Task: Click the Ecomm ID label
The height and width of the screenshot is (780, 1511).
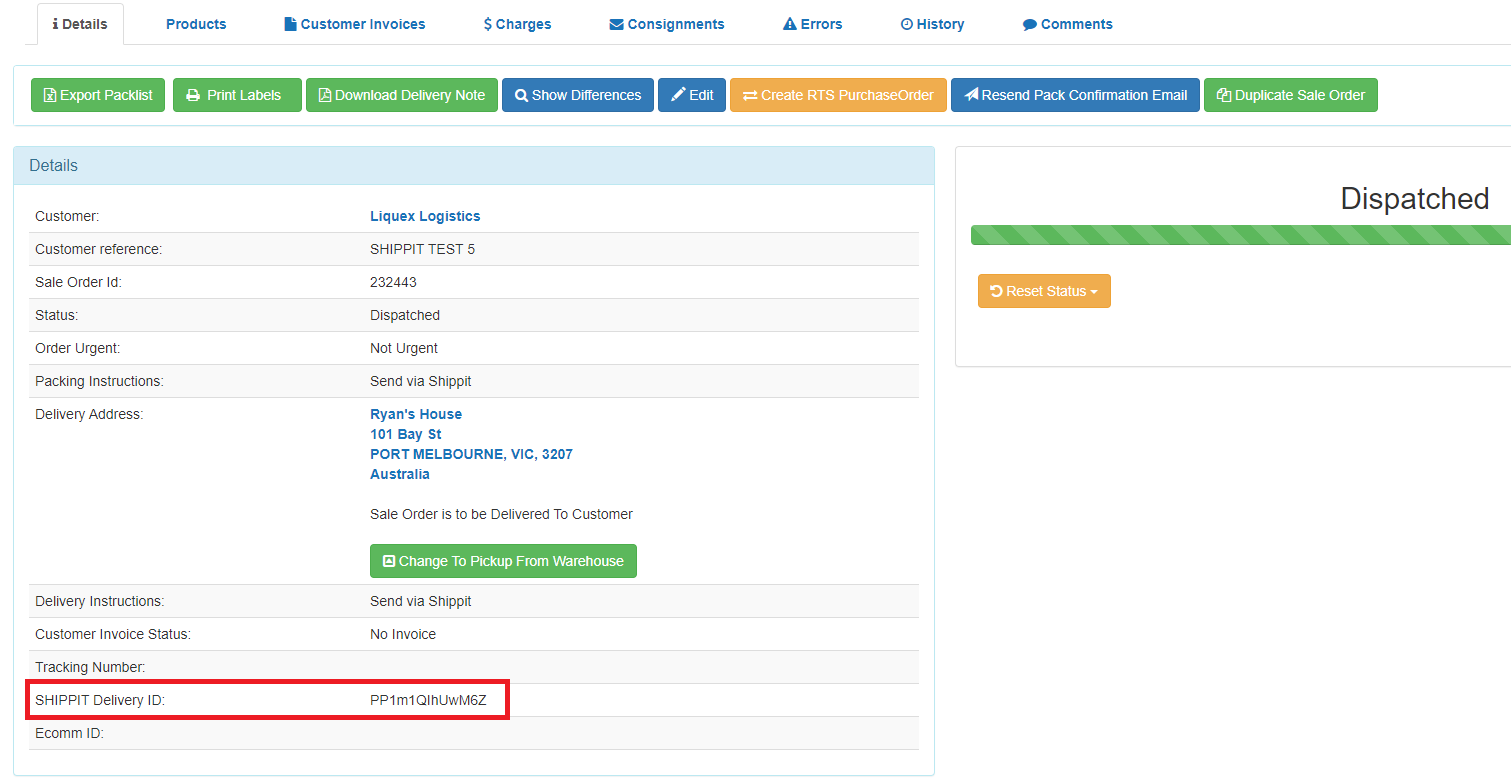Action: pyautogui.click(x=69, y=733)
